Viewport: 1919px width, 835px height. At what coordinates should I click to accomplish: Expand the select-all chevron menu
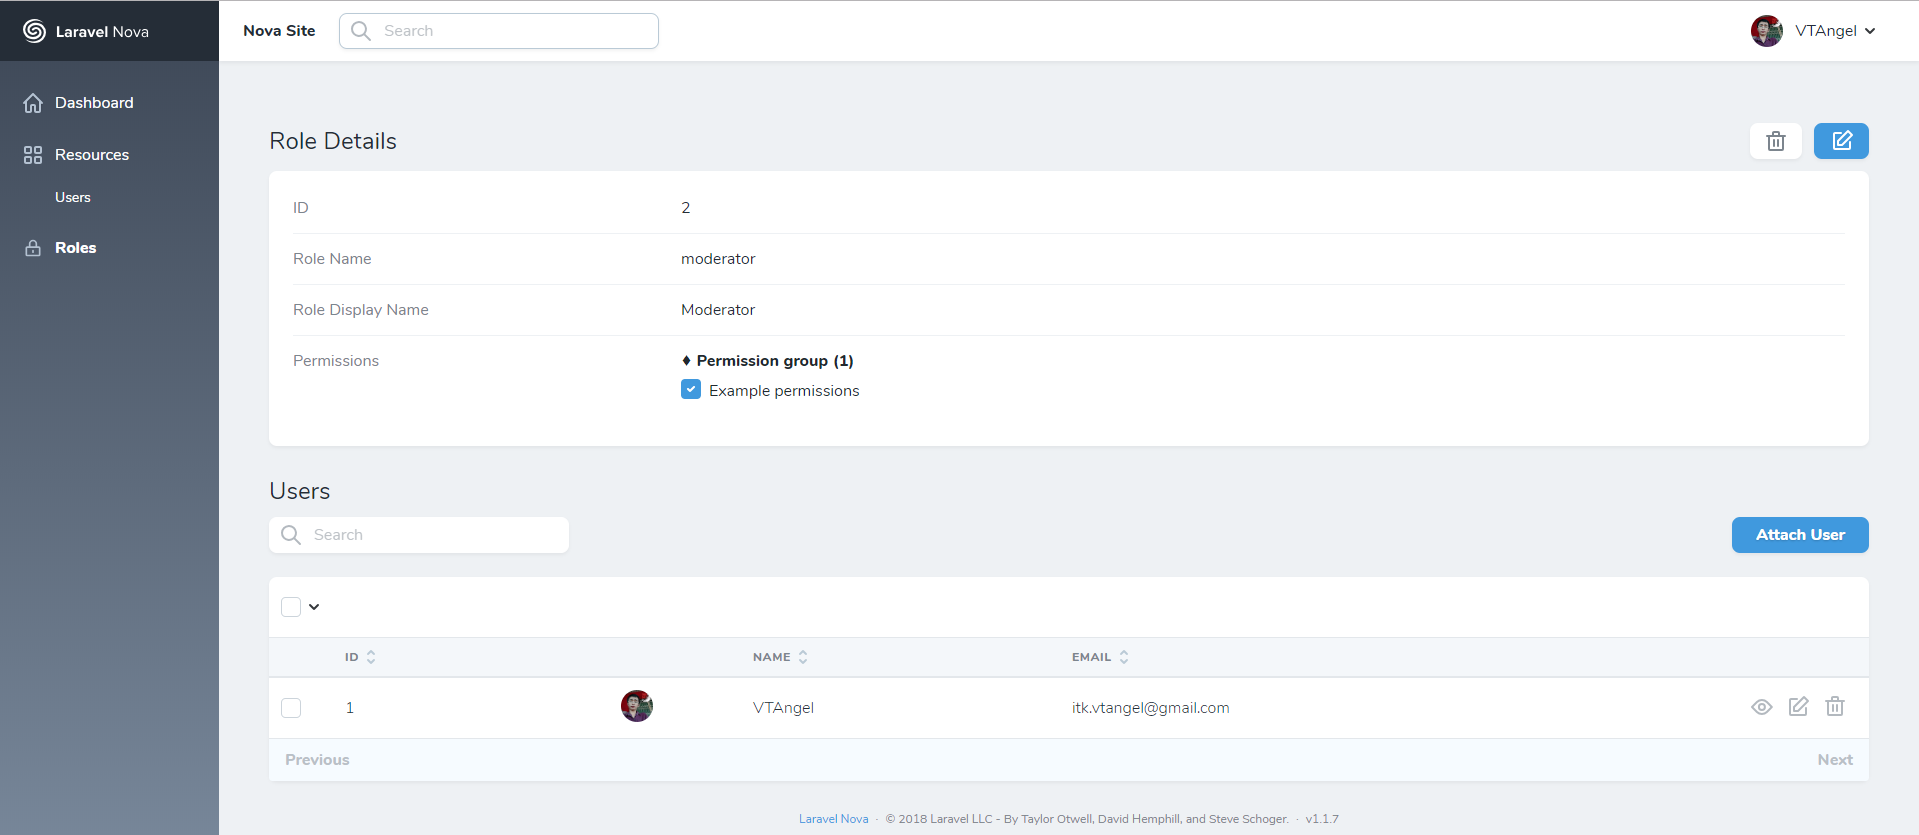(x=314, y=607)
